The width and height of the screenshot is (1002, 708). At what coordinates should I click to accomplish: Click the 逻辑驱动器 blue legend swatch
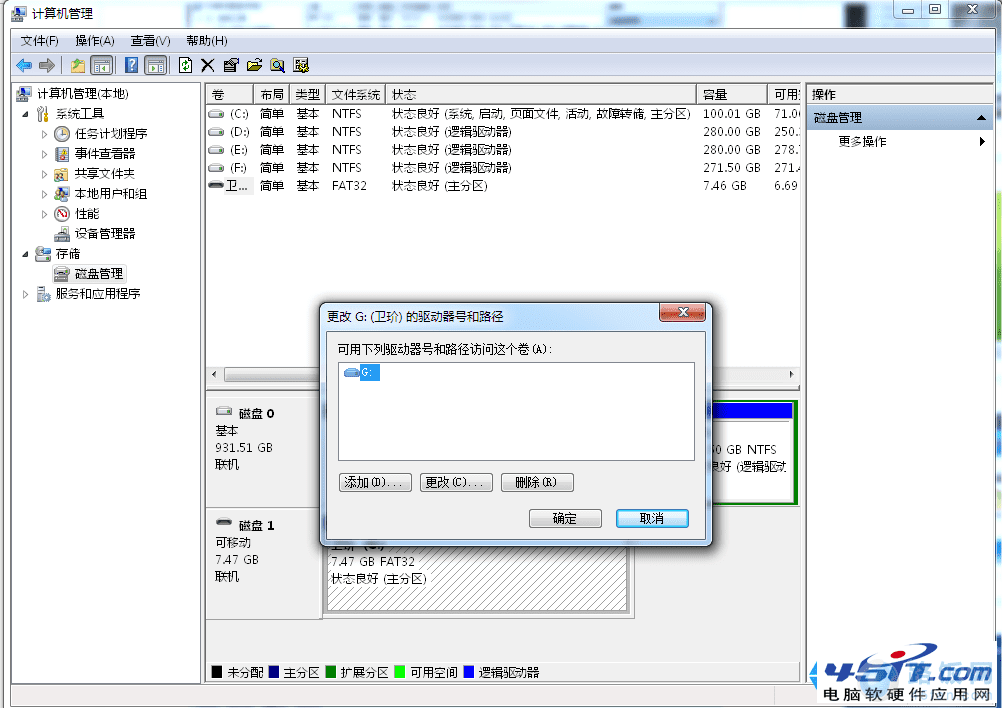pyautogui.click(x=468, y=672)
